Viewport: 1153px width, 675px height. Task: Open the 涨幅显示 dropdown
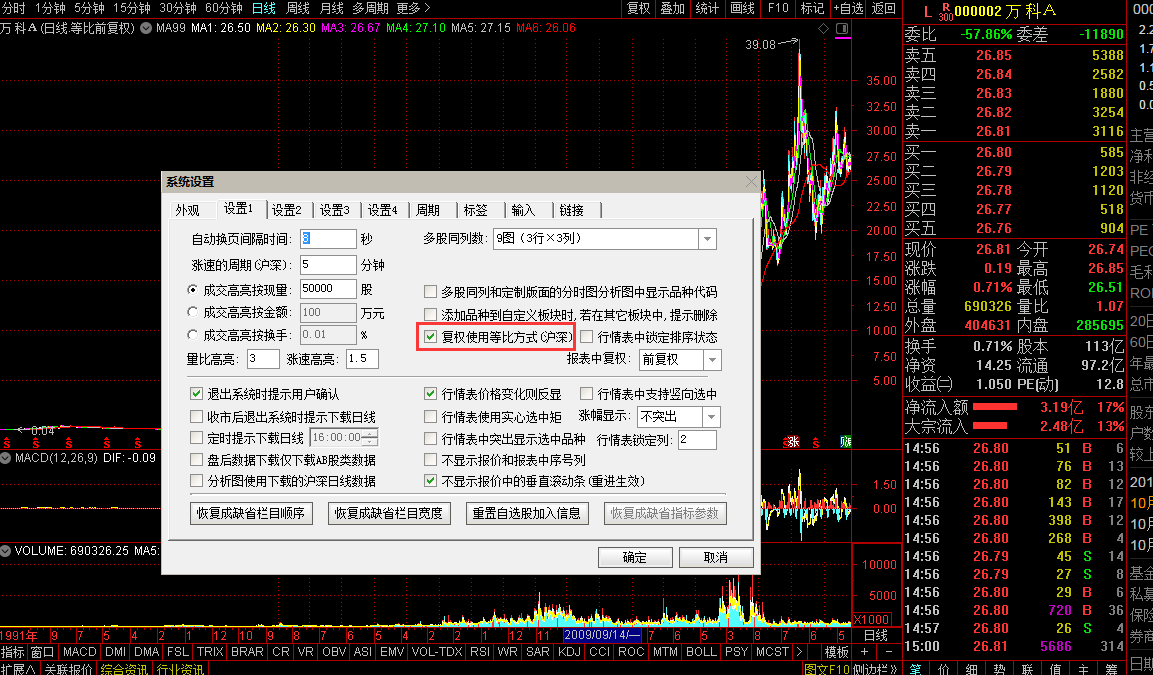coord(711,416)
